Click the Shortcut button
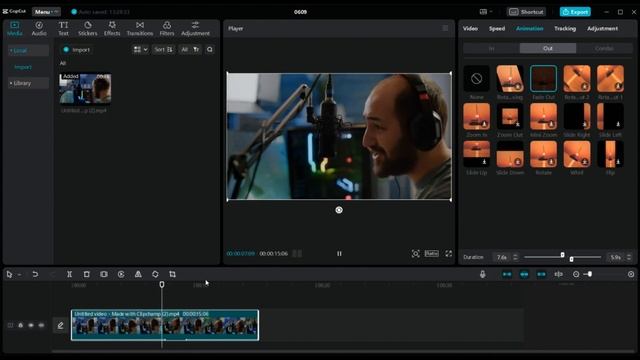The height and width of the screenshot is (360, 640). (526, 12)
